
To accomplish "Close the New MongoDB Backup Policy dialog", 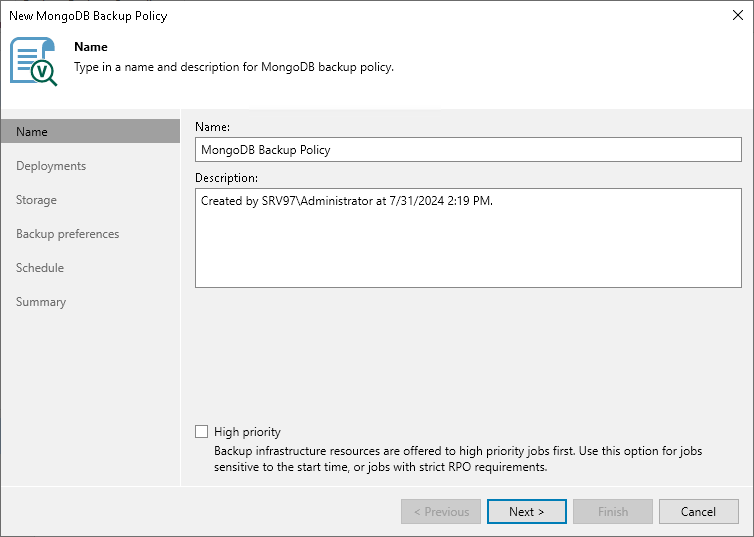I will 738,15.
